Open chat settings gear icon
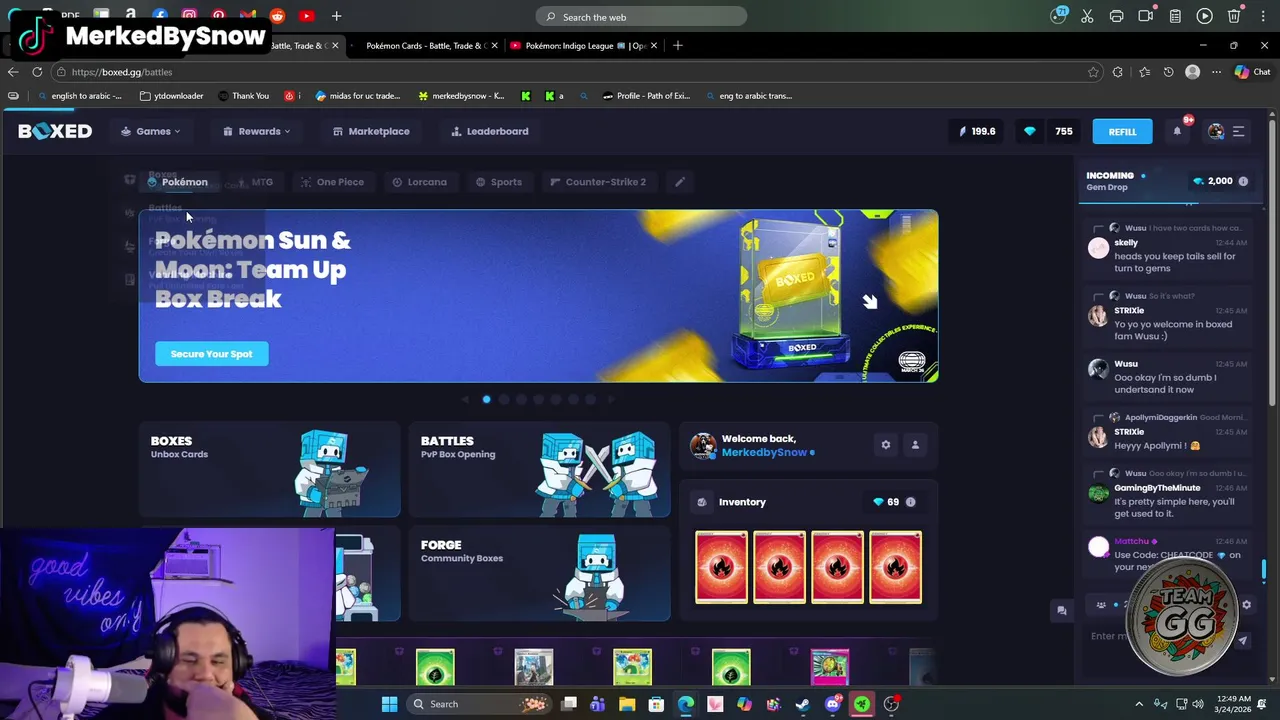This screenshot has height=720, width=1280. 1246,605
